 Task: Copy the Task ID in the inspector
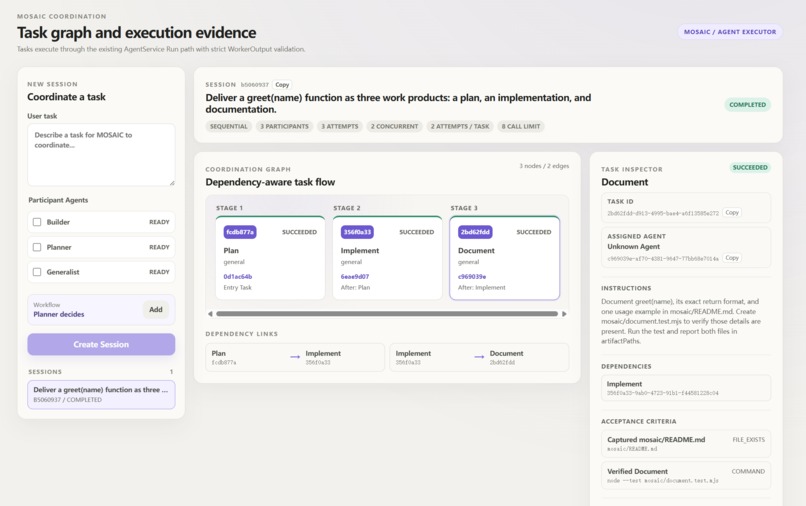[x=732, y=212]
